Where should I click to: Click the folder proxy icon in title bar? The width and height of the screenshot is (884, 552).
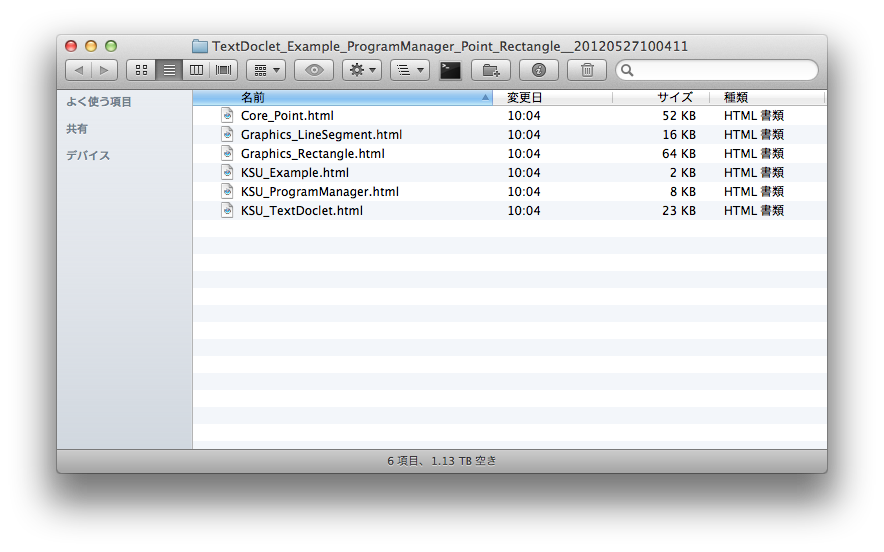click(200, 46)
